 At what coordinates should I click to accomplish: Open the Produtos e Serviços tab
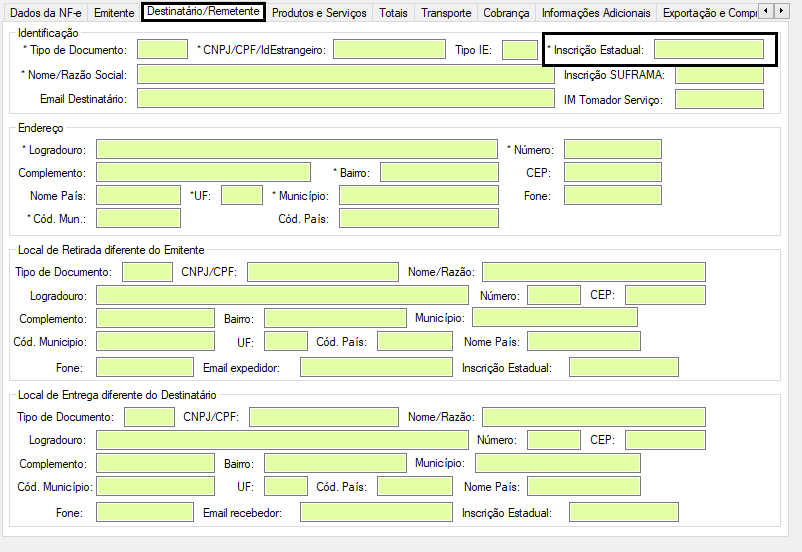click(319, 12)
